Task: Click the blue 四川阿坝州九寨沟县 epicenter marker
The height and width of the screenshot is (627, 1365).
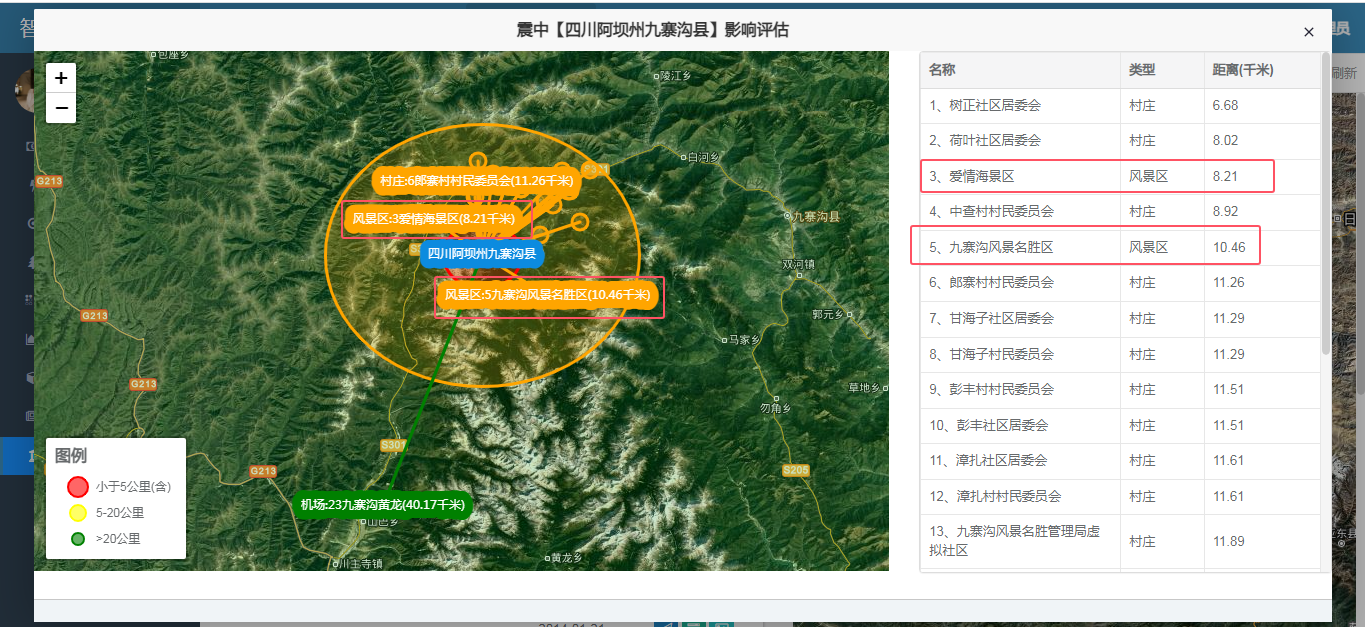Action: tap(482, 254)
